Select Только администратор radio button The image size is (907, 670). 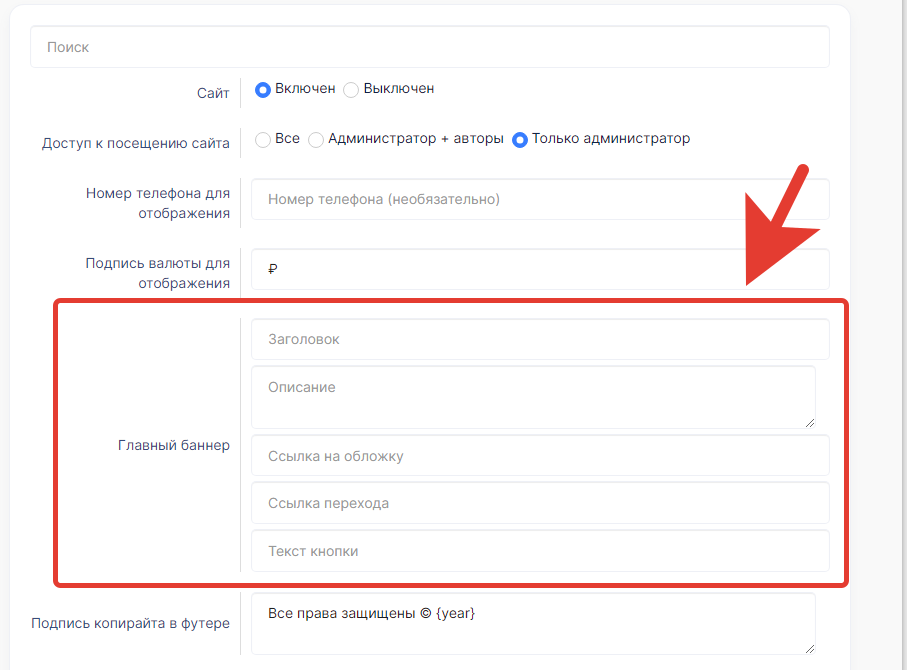tap(519, 139)
